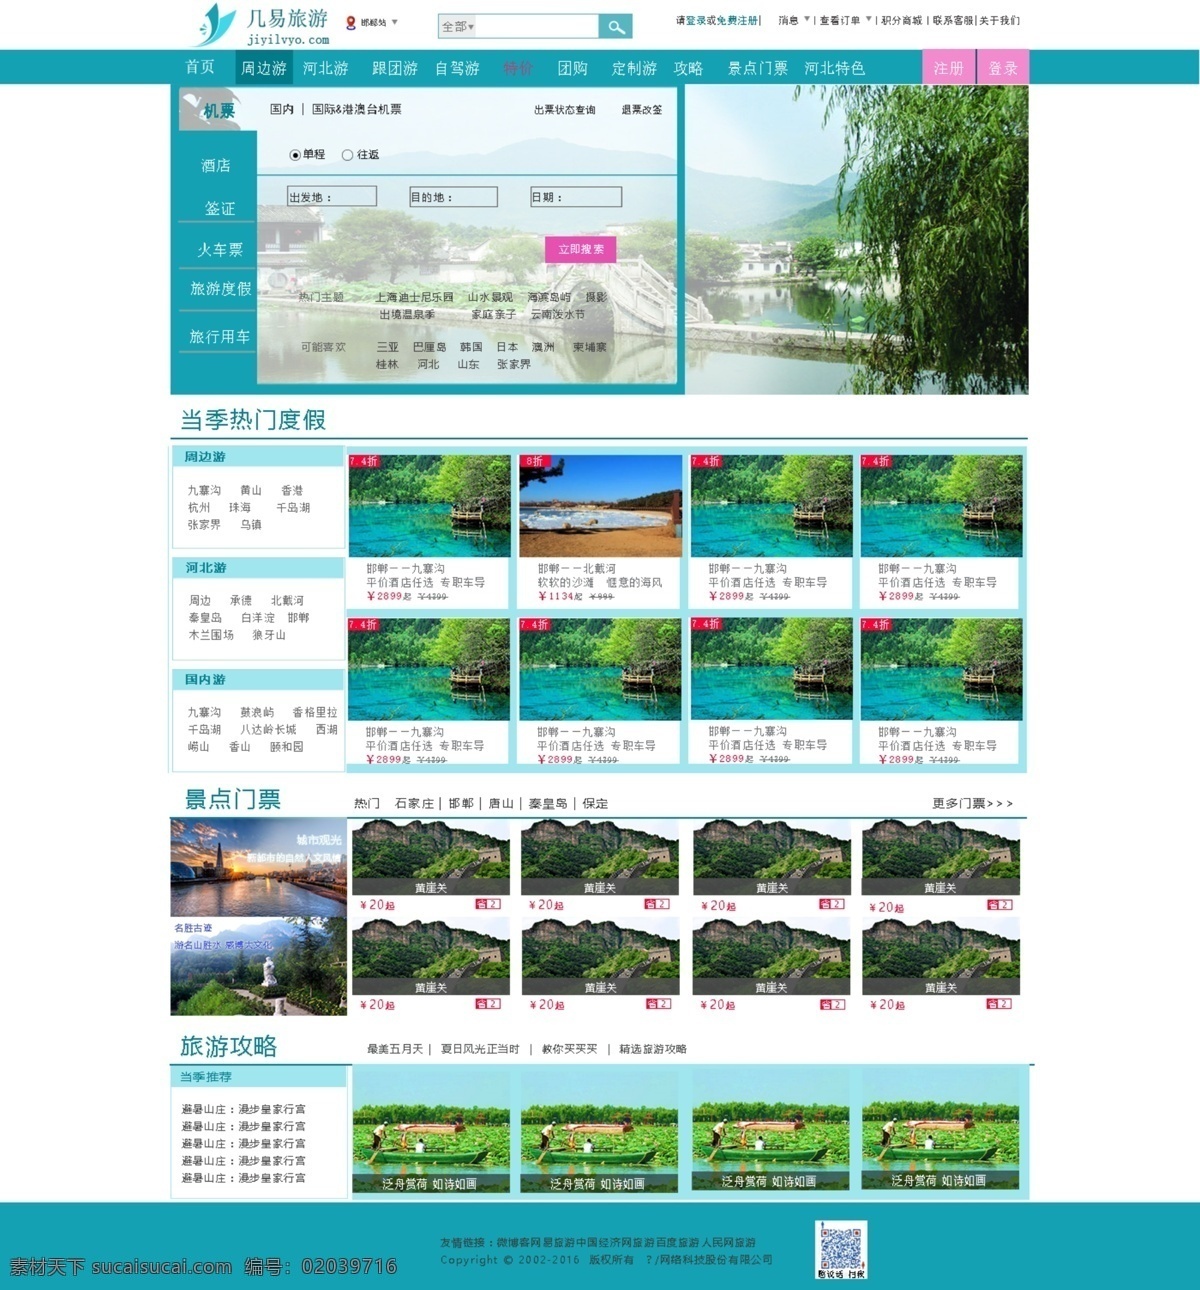Click the 巴厘岛 destination link
This screenshot has width=1200, height=1290.
(x=430, y=347)
